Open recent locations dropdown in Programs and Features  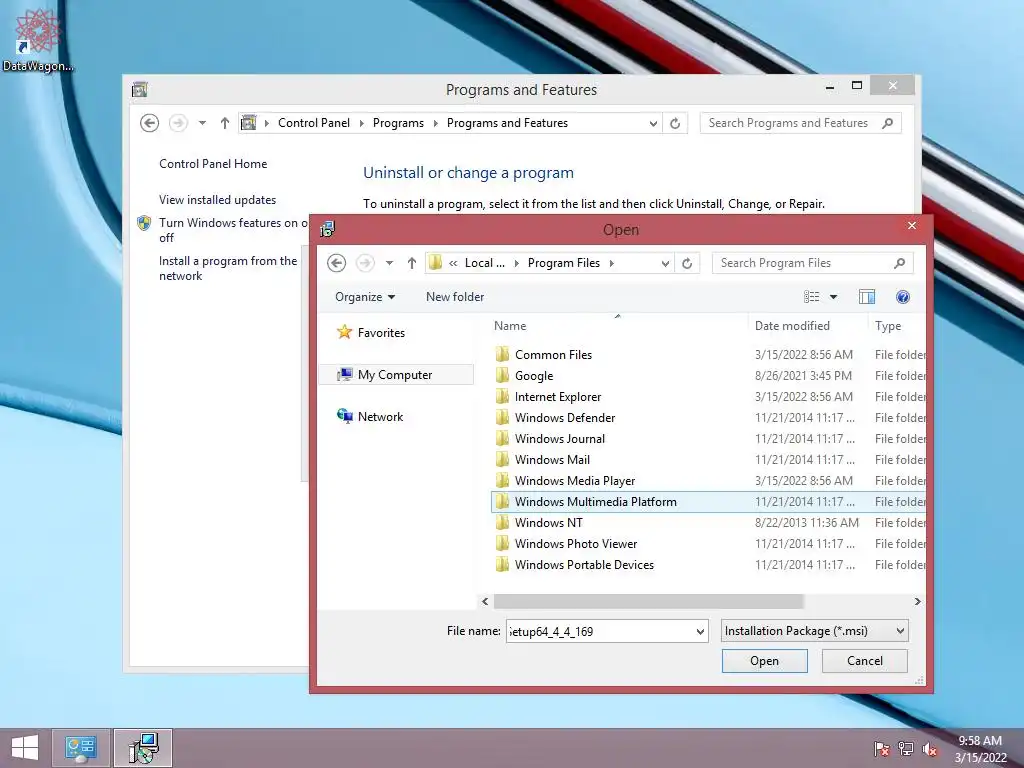(202, 123)
